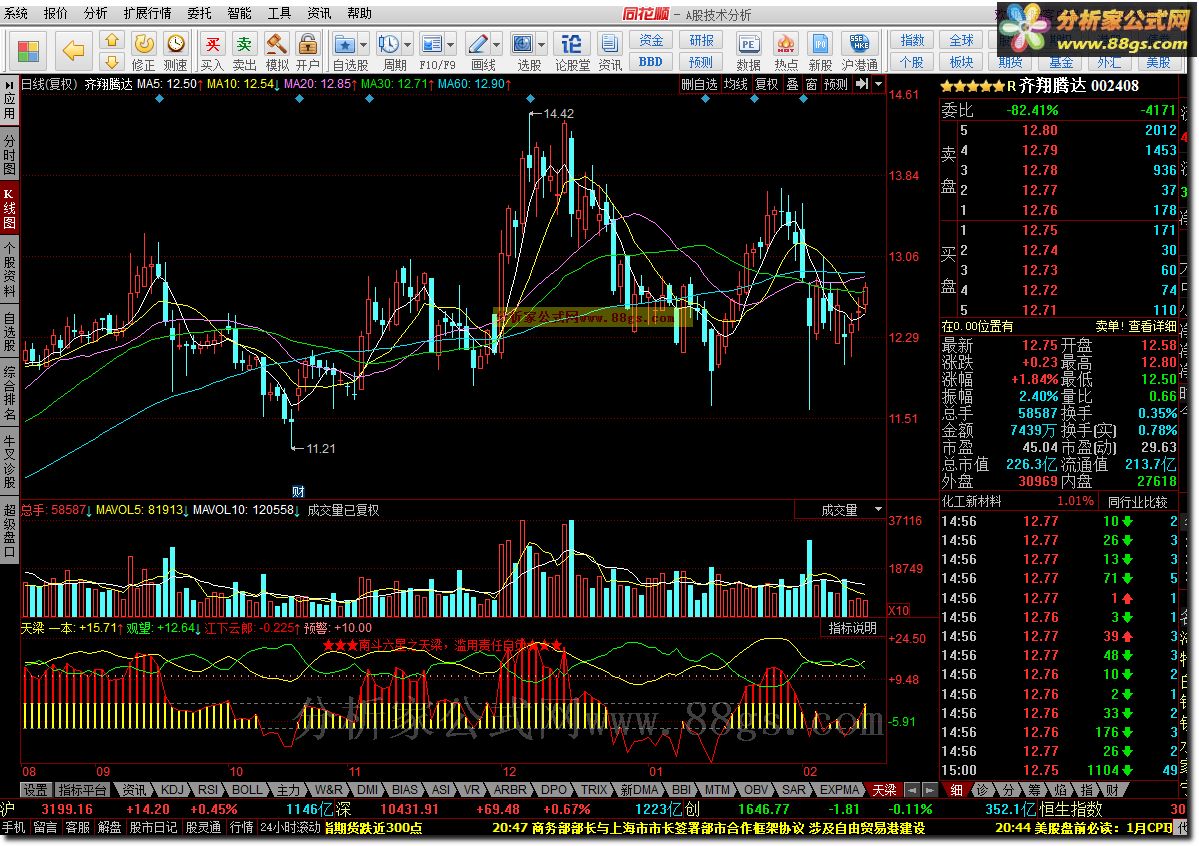
Task: Click the colorful home grid icon
Action: [x=28, y=51]
